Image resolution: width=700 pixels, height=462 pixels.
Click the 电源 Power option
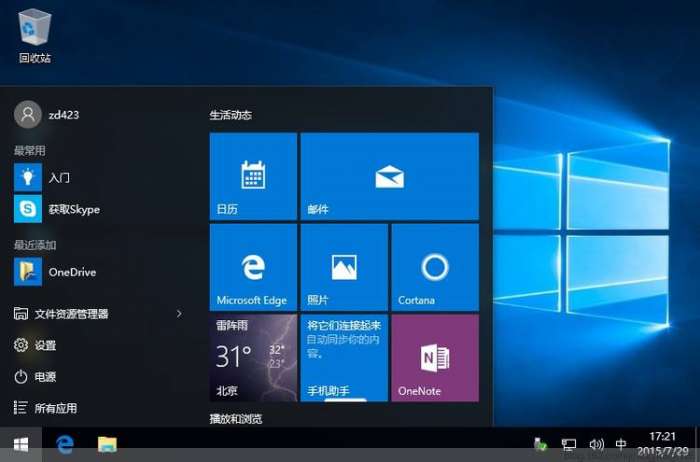35,377
